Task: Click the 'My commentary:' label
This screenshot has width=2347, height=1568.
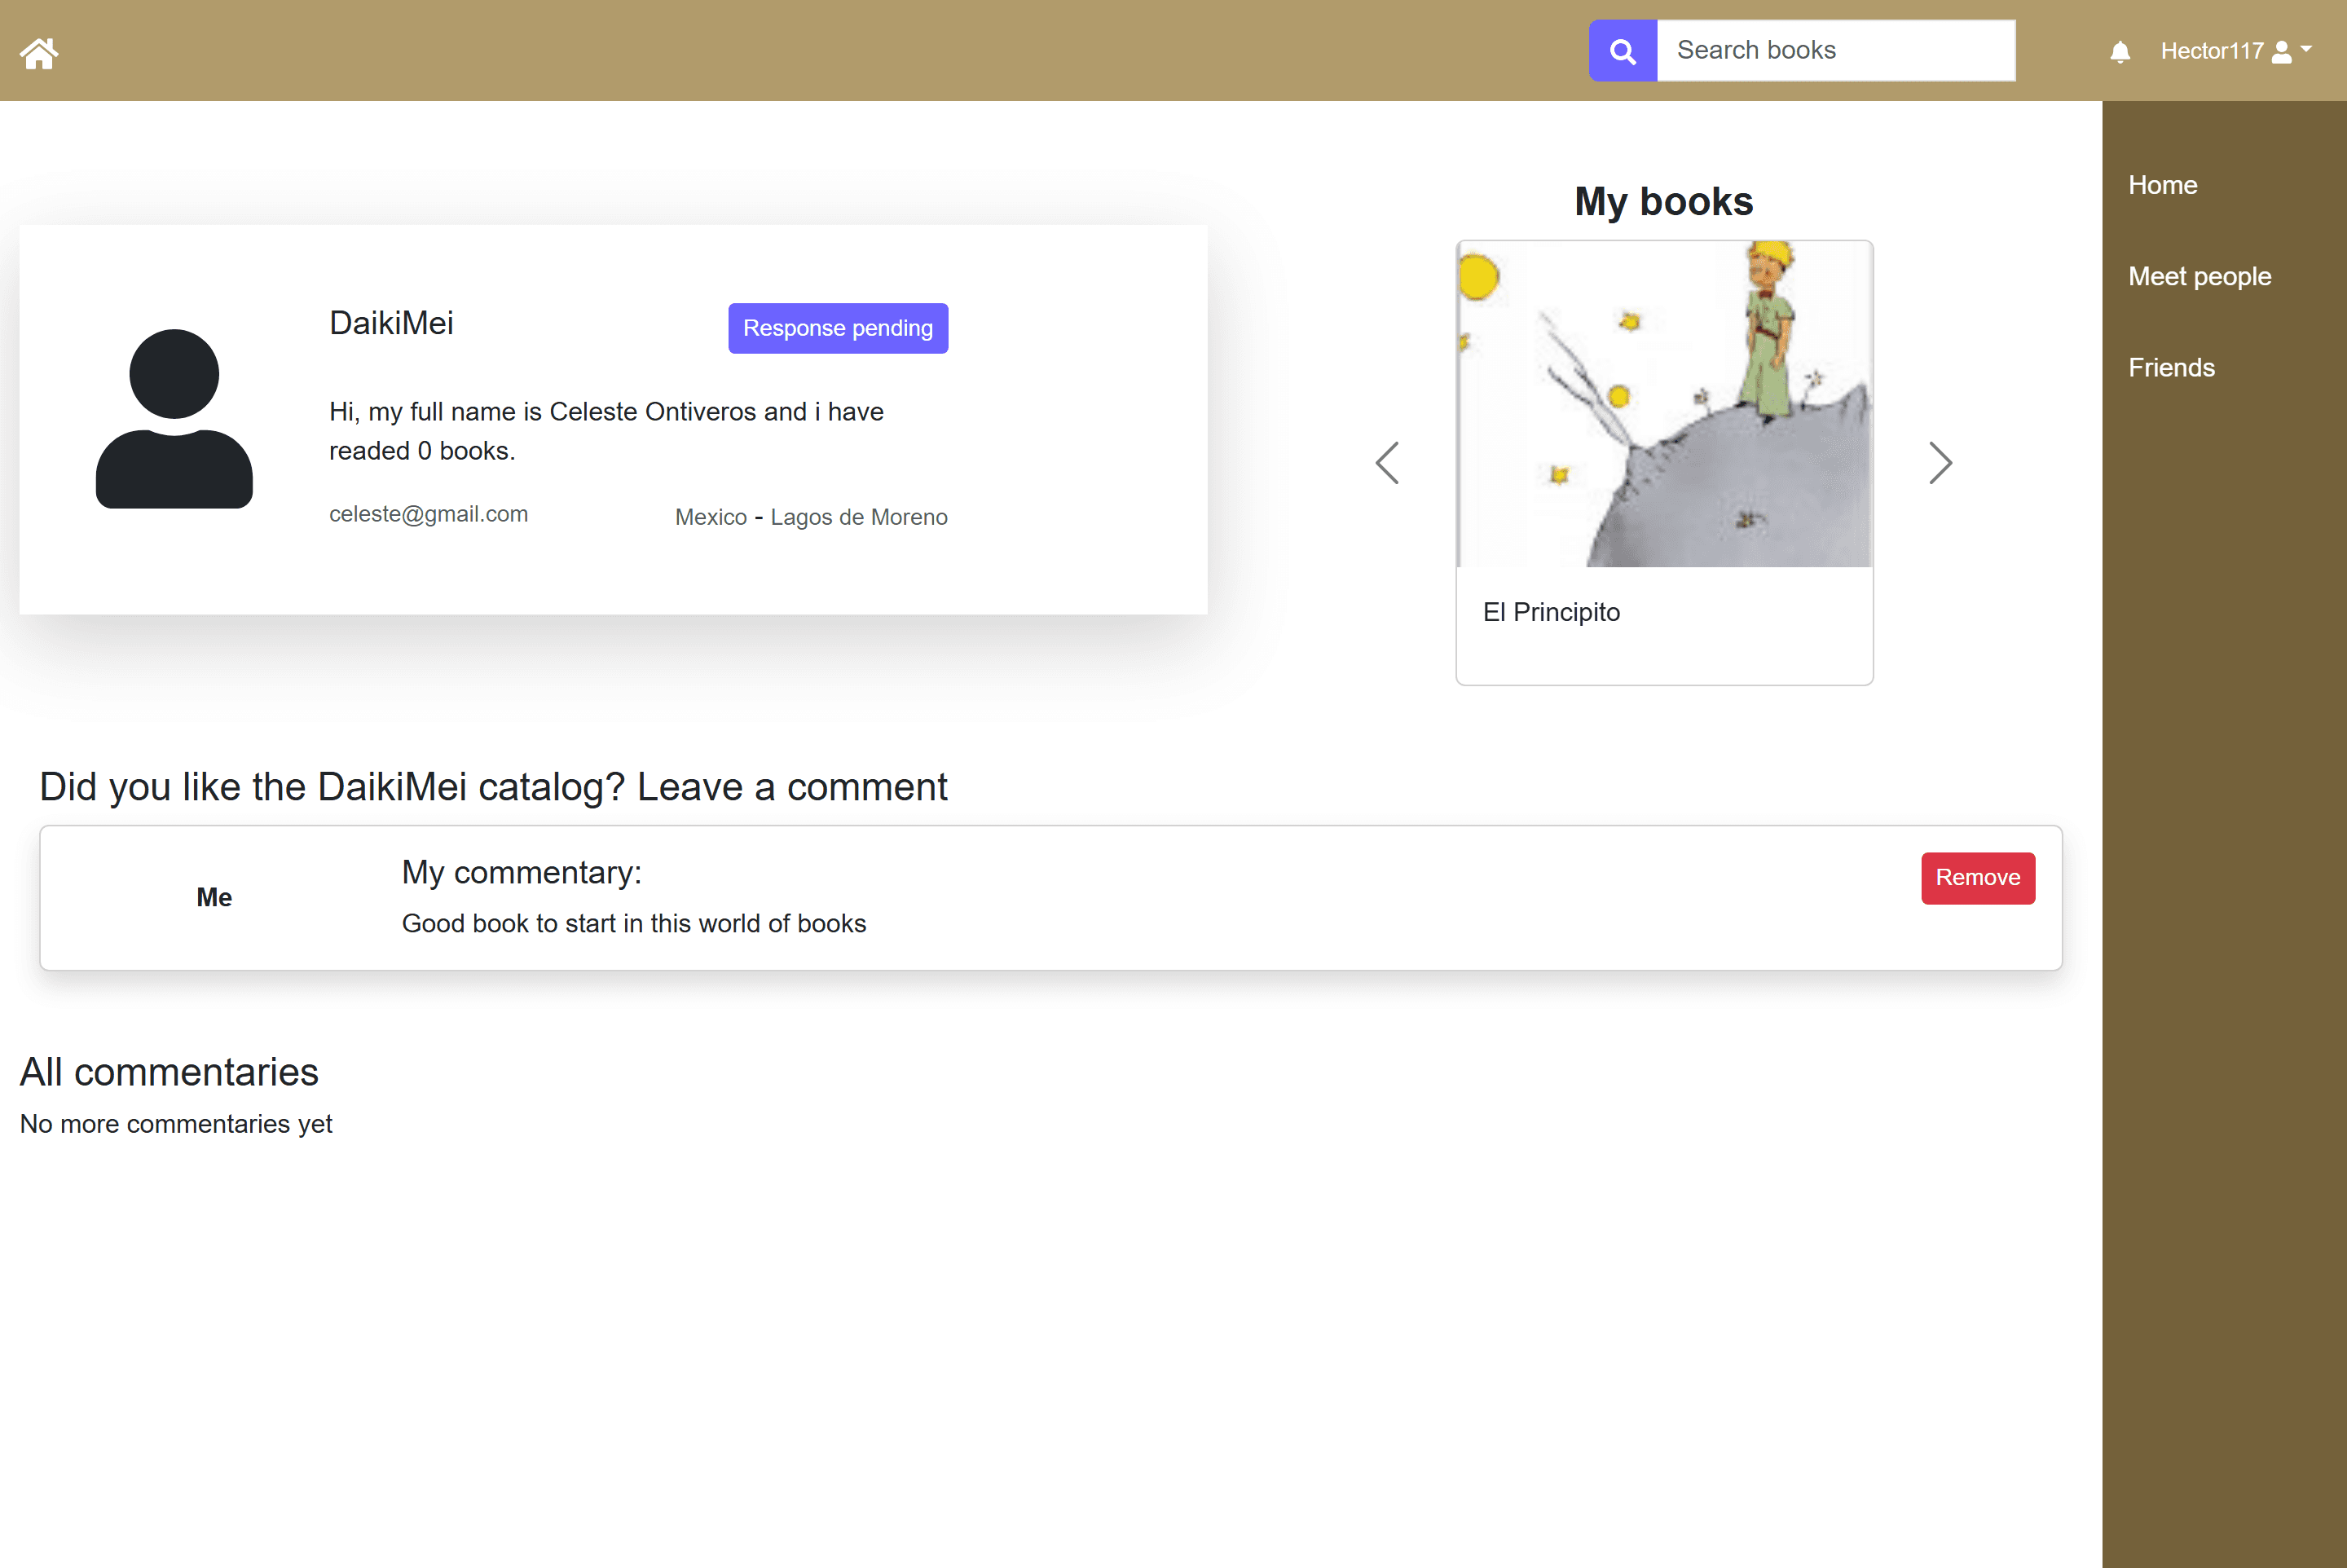Action: [x=521, y=872]
